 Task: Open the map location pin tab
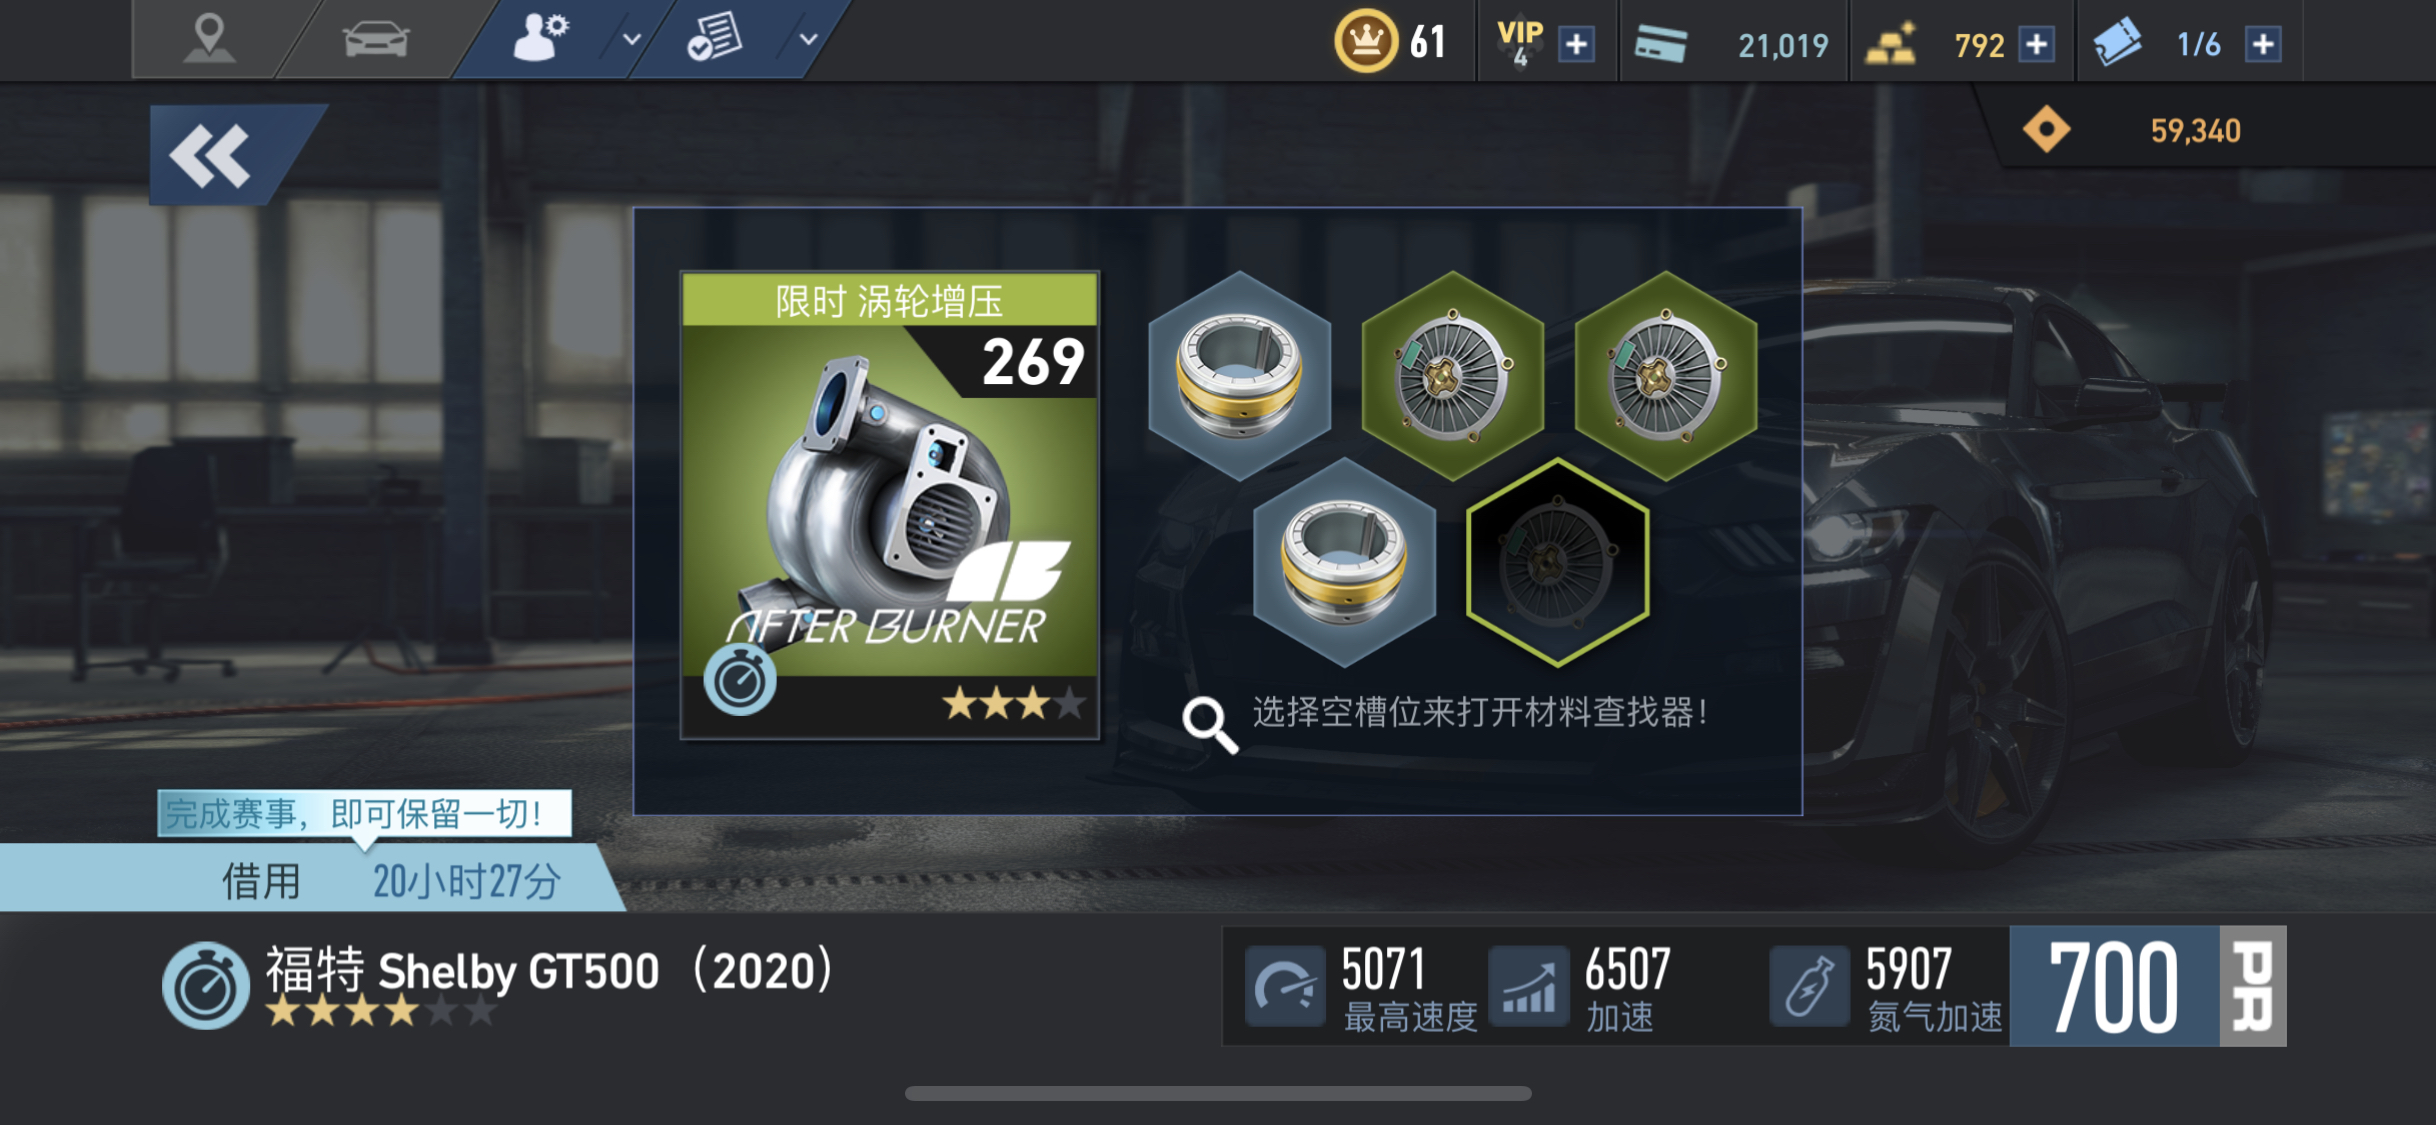pyautogui.click(x=209, y=39)
